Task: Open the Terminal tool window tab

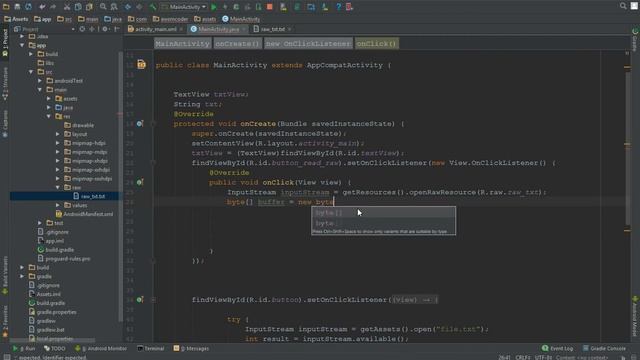Action: tap(151, 348)
